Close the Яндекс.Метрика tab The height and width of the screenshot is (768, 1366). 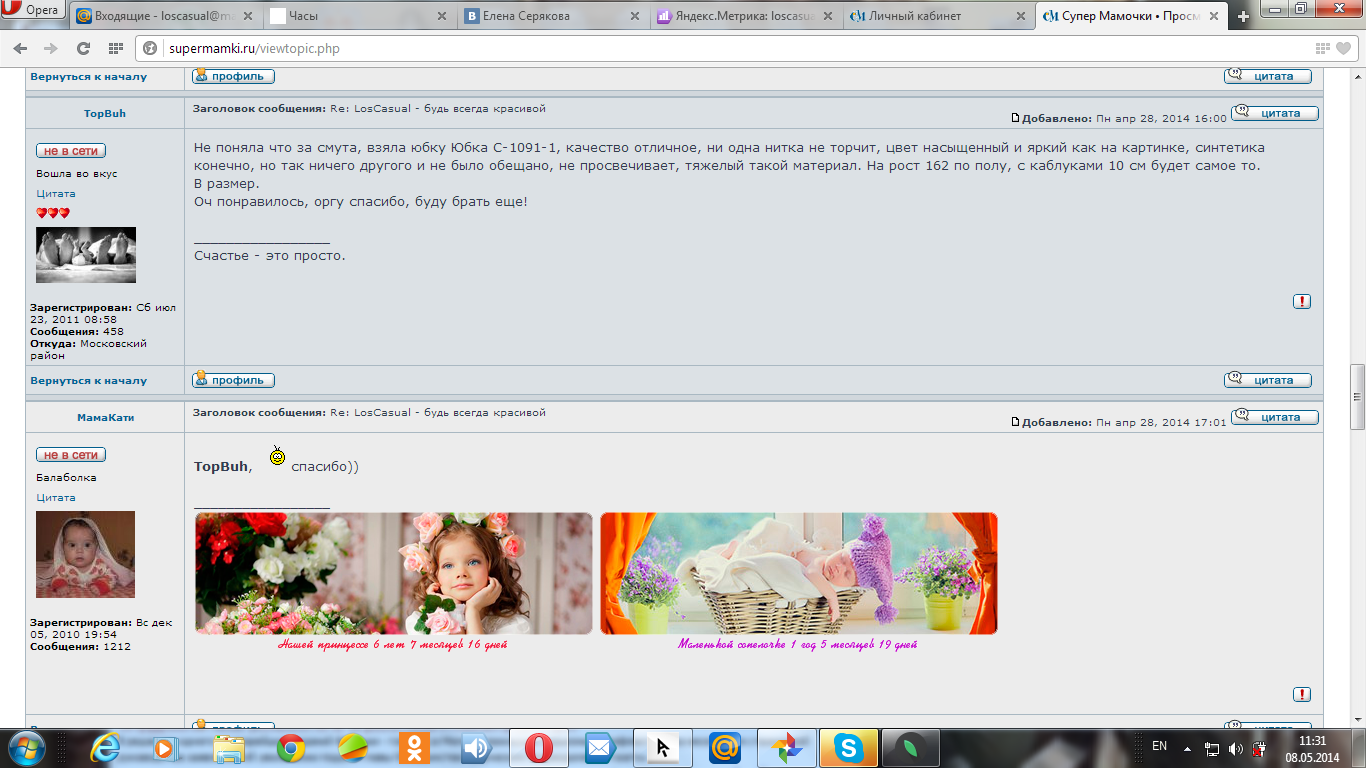828,16
